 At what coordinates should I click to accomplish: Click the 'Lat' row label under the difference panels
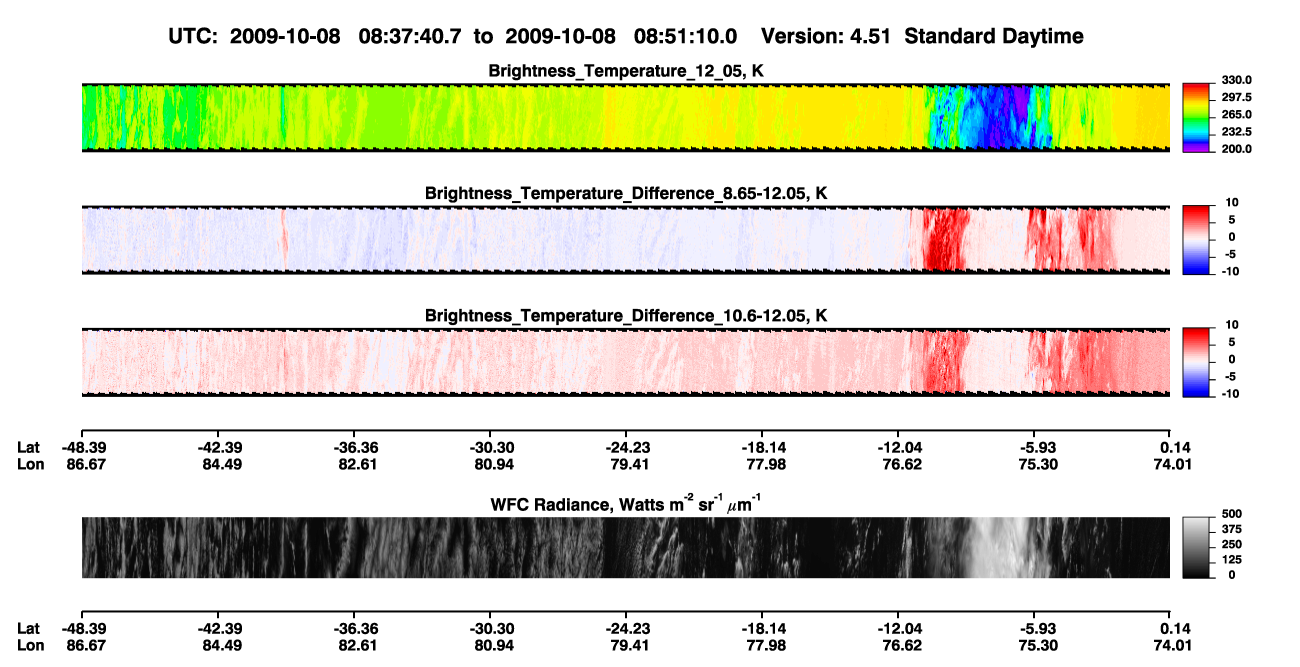[x=28, y=448]
